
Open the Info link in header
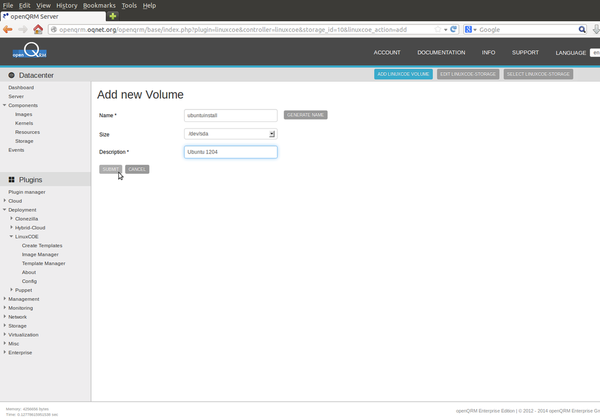488,52
